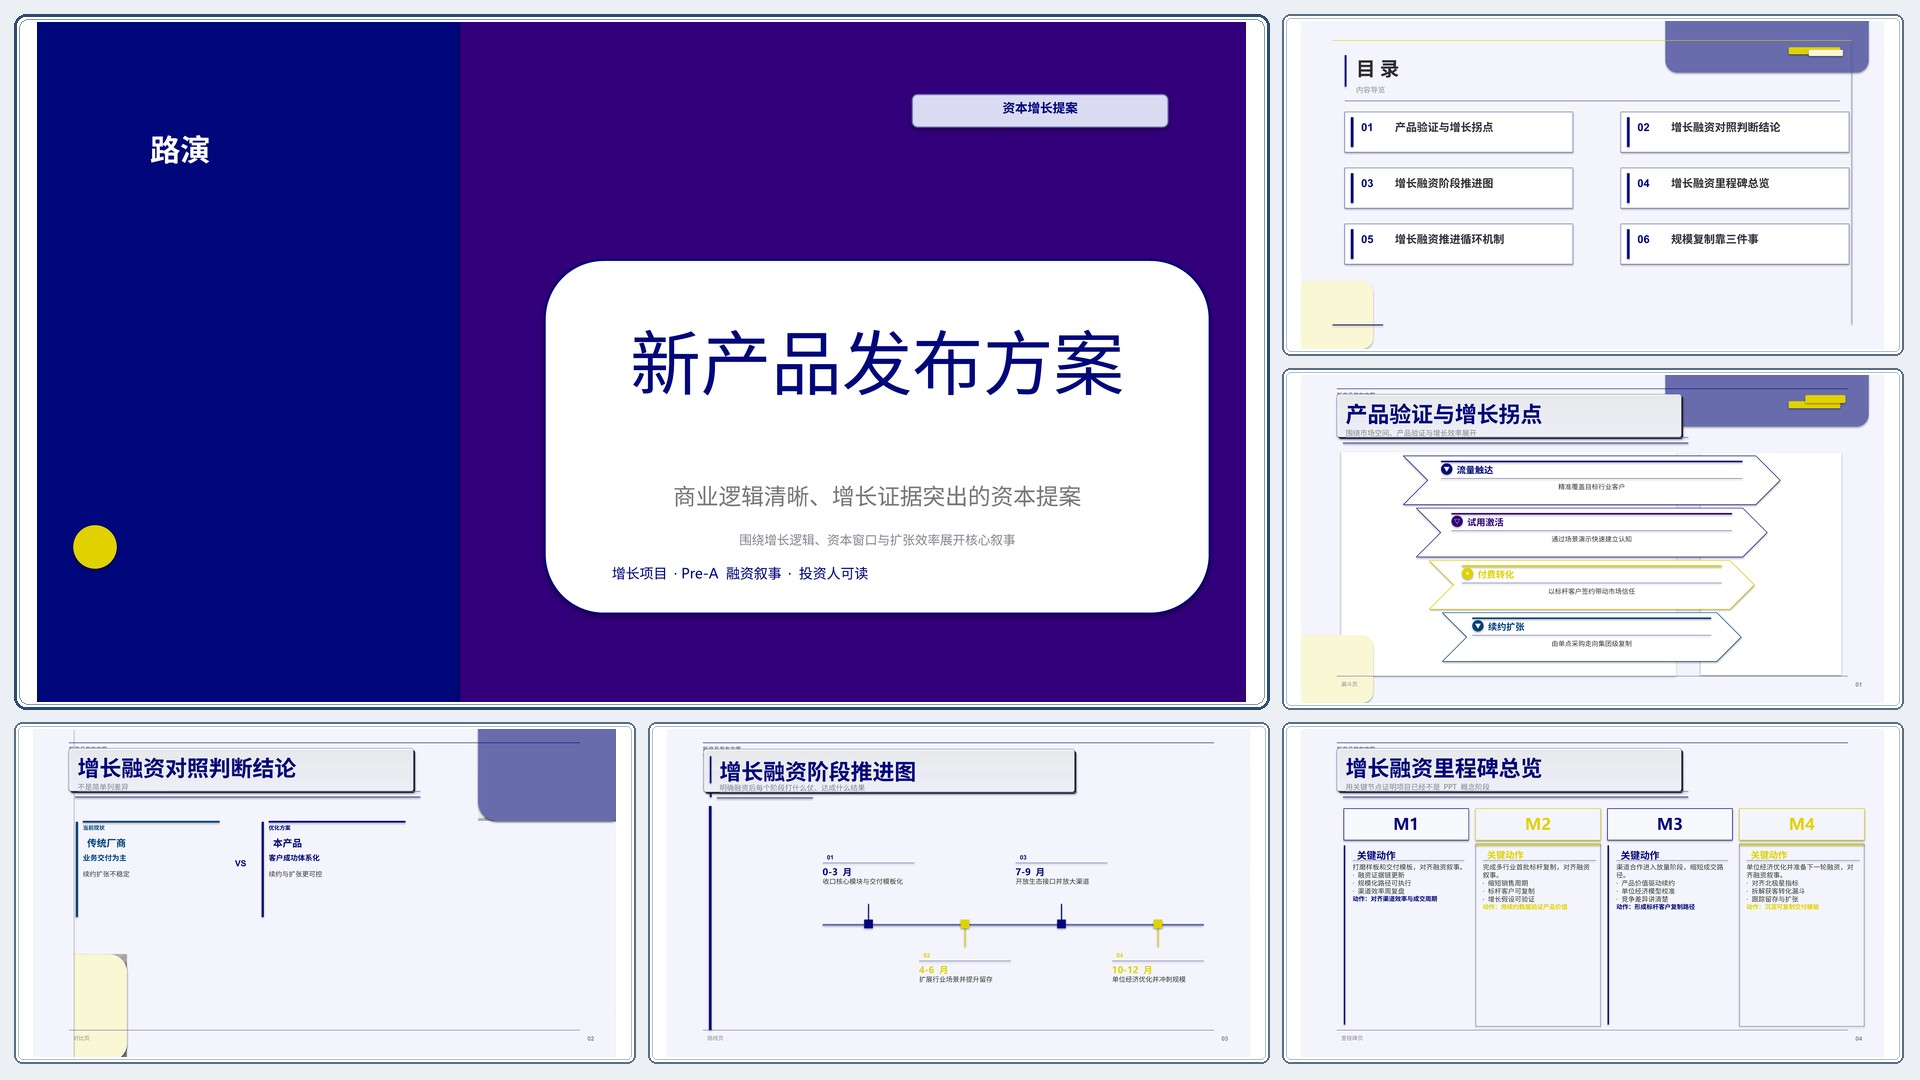
Task: Choose agenda item 04 增长融资里程碑总览
Action: (x=1735, y=187)
